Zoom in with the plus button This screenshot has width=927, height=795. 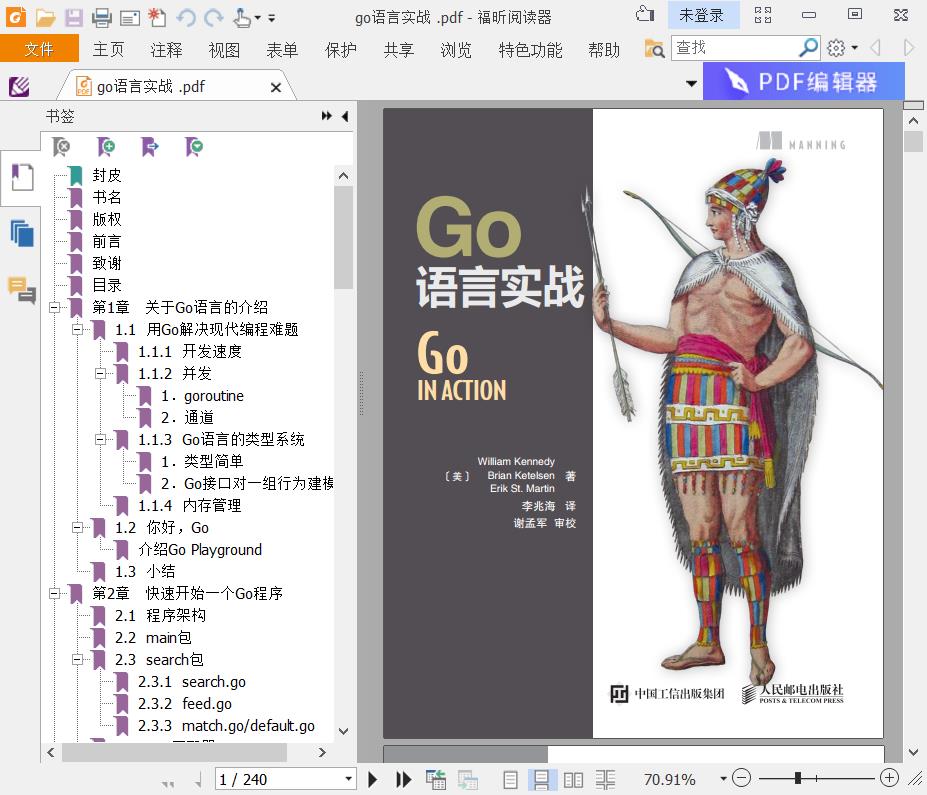[889, 778]
